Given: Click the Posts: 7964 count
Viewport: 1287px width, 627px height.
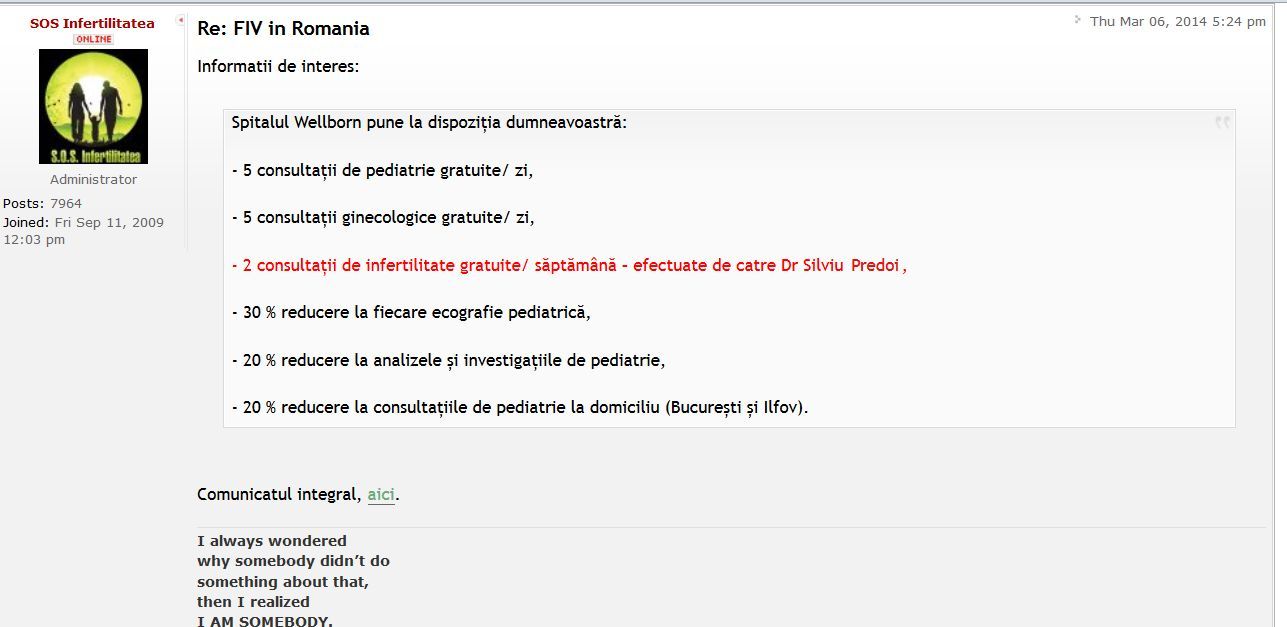Looking at the screenshot, I should point(42,204).
